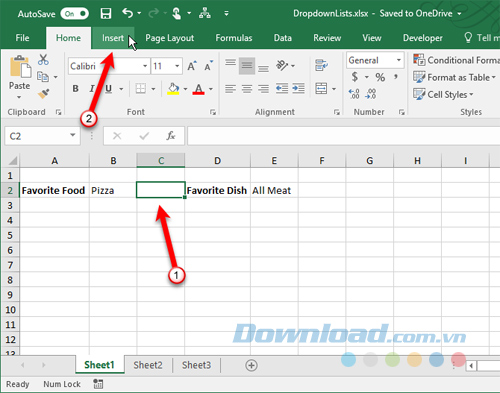Click the Increase Indent icon
500x393 pixels.
pos(298,89)
